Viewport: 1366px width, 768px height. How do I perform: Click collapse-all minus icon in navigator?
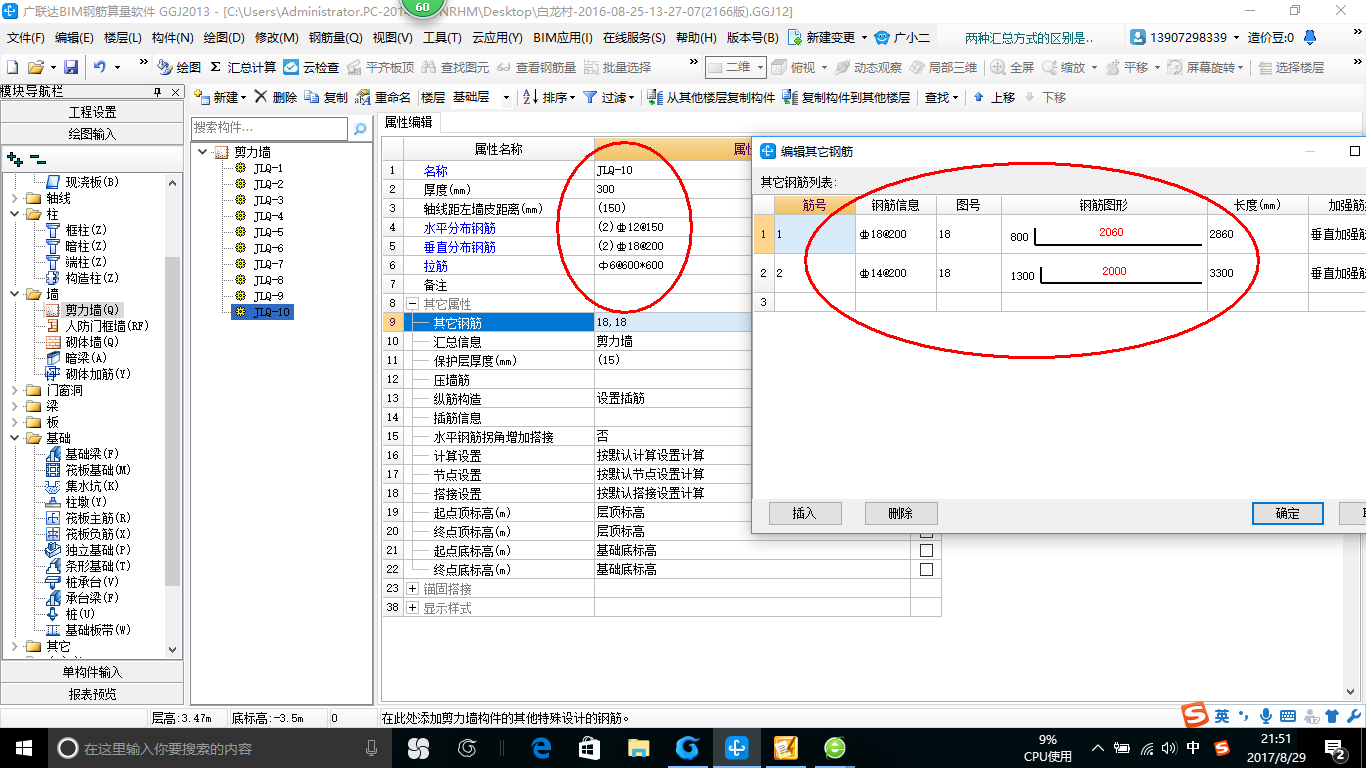pyautogui.click(x=38, y=159)
